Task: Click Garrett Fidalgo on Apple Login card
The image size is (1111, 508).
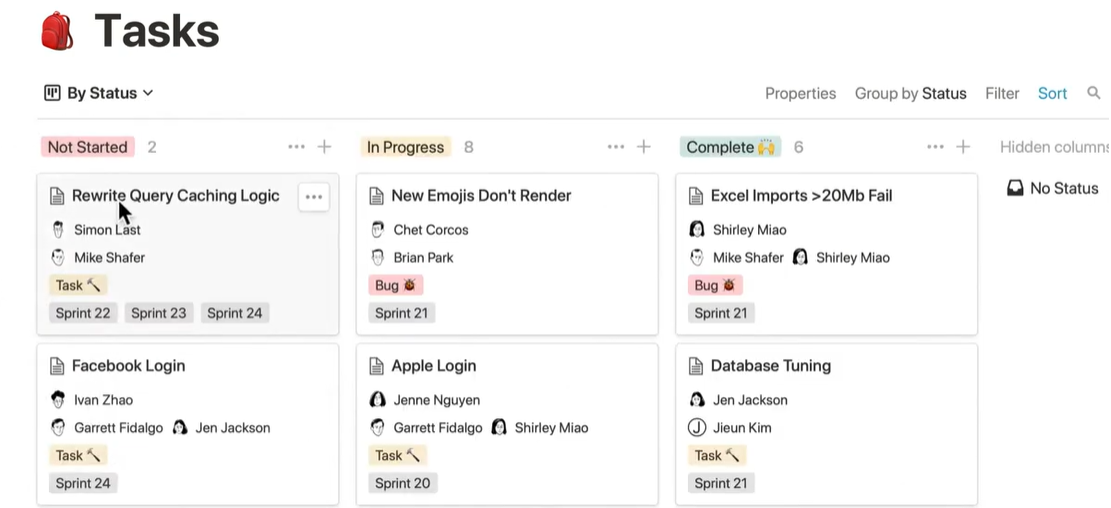Action: (x=426, y=427)
